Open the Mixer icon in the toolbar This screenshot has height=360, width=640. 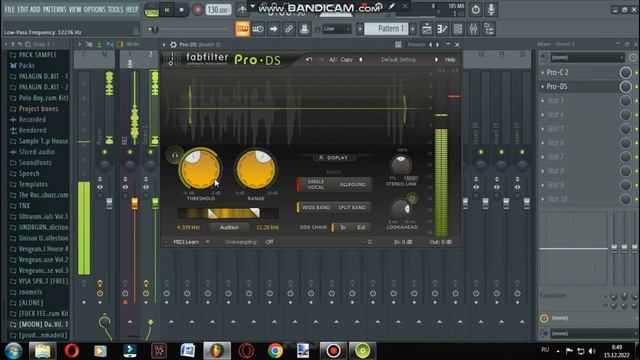coord(473,29)
